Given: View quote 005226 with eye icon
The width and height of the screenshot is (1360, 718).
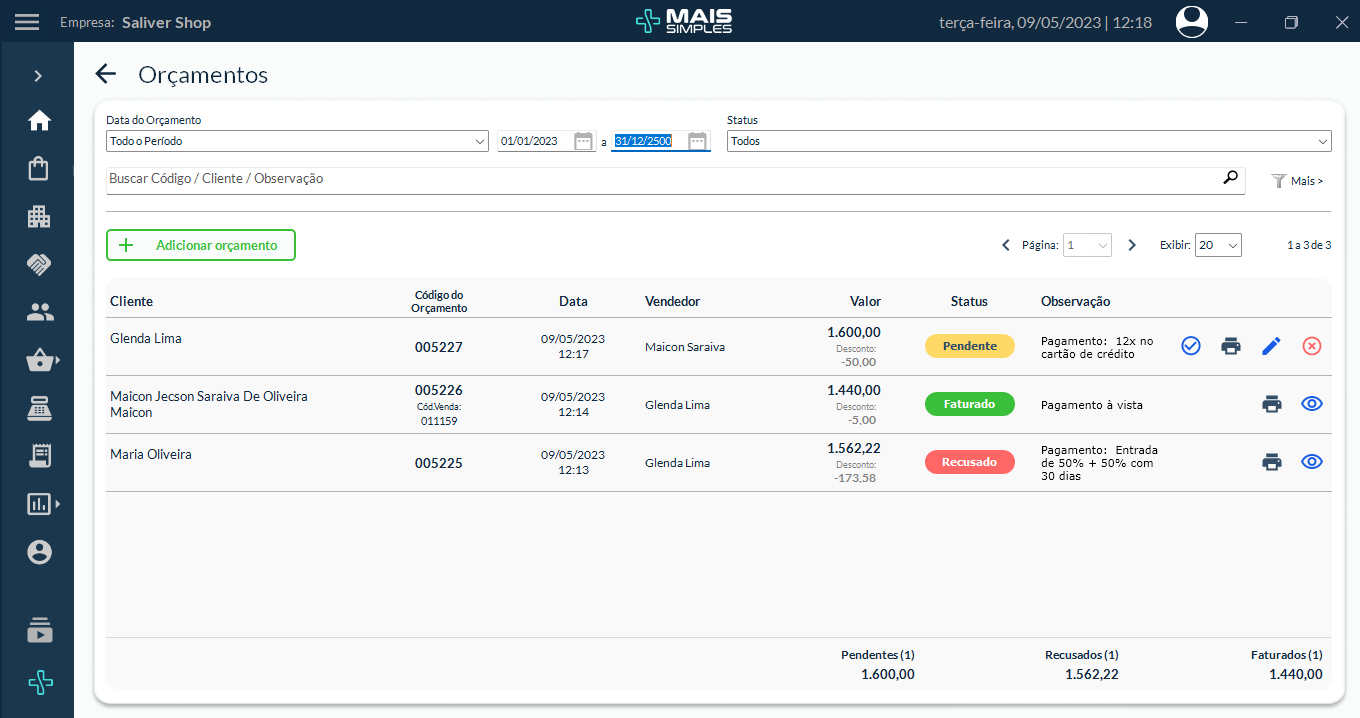Looking at the screenshot, I should pos(1312,404).
